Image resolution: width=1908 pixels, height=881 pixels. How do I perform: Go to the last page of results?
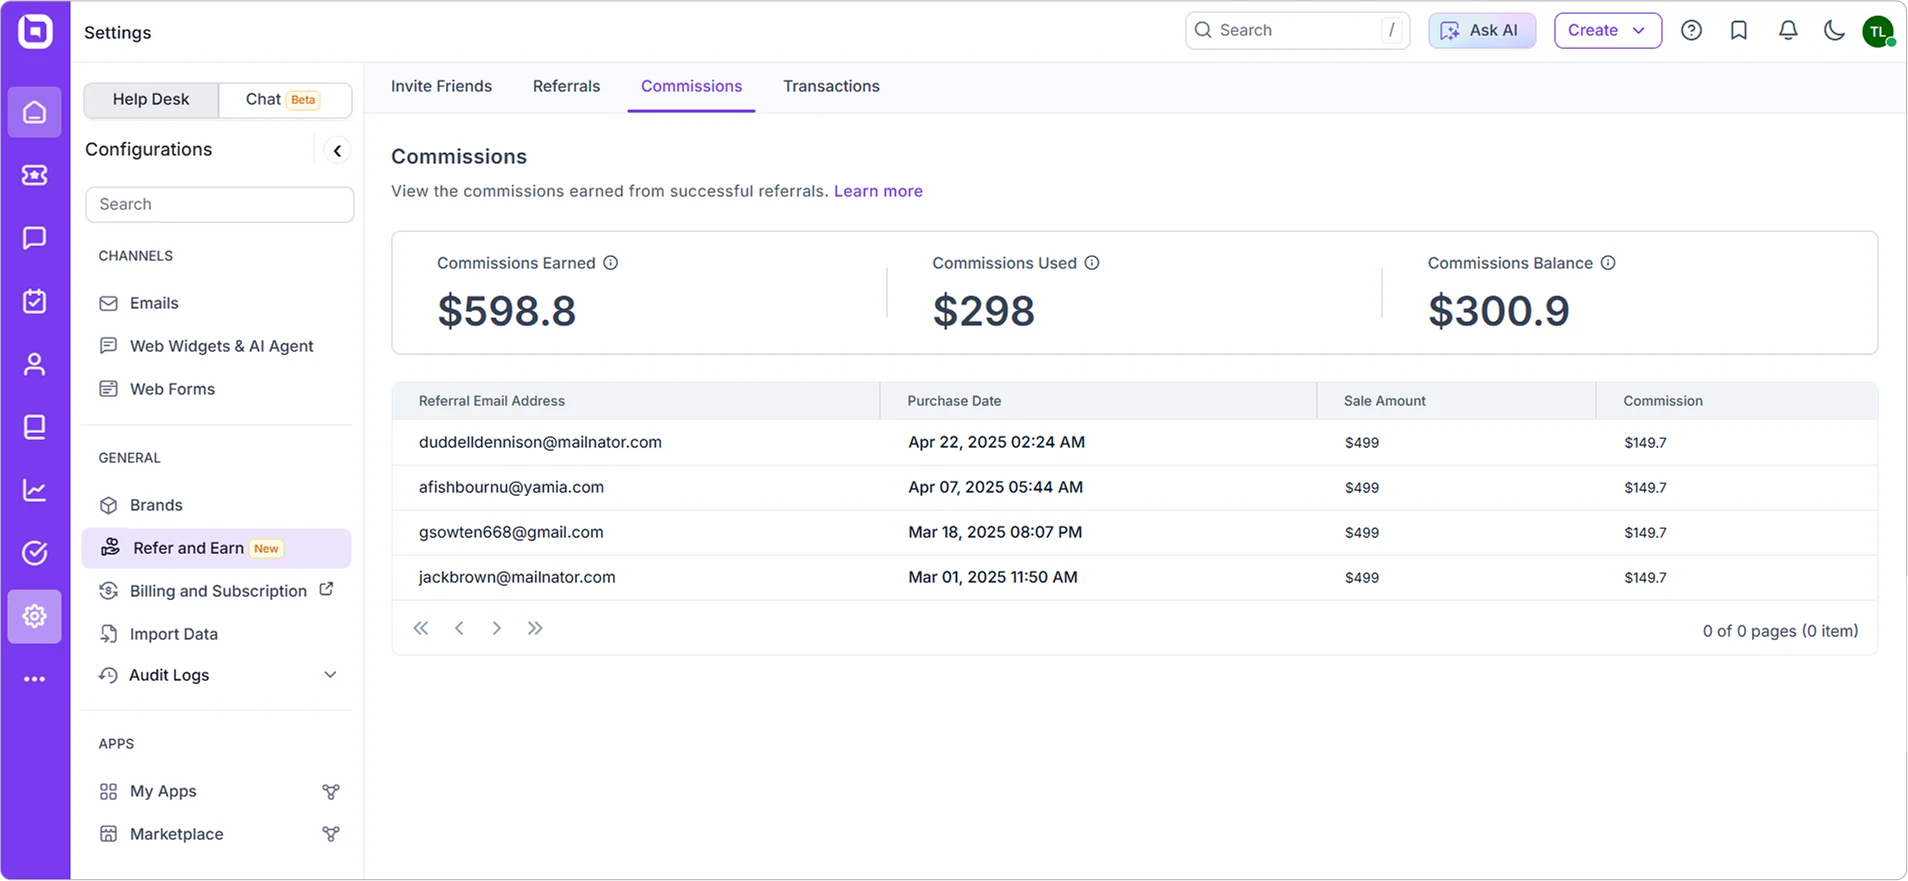click(535, 628)
